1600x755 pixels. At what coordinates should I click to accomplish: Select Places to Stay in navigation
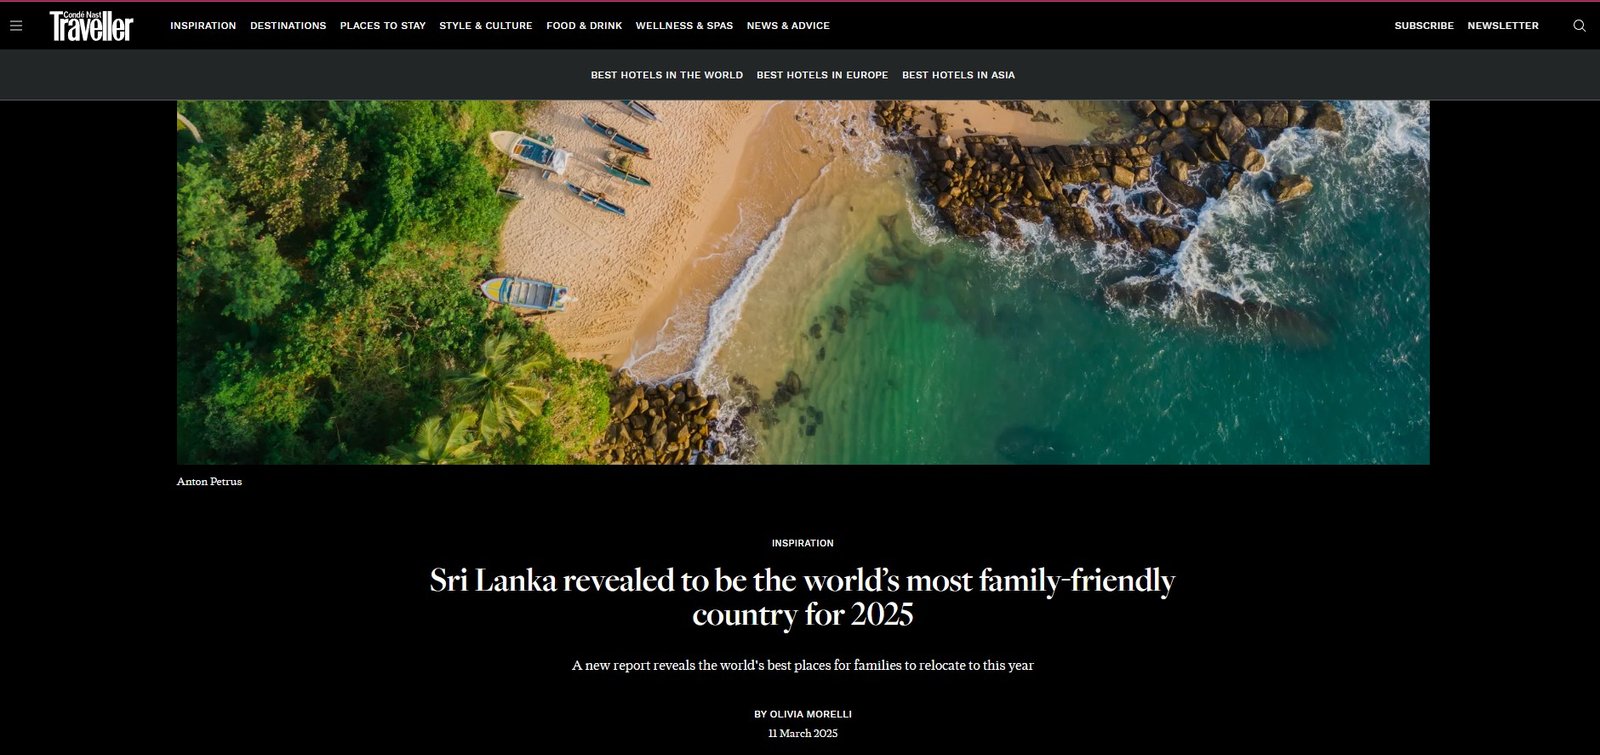pyautogui.click(x=383, y=26)
